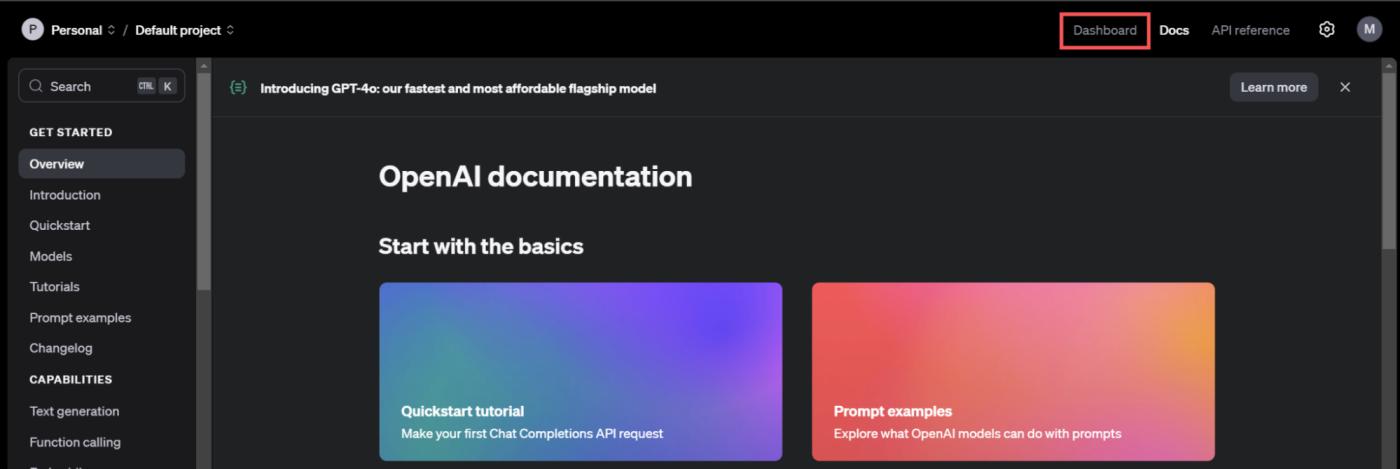
Task: Click the CAPABILITIES section label
Action: pyautogui.click(x=71, y=379)
